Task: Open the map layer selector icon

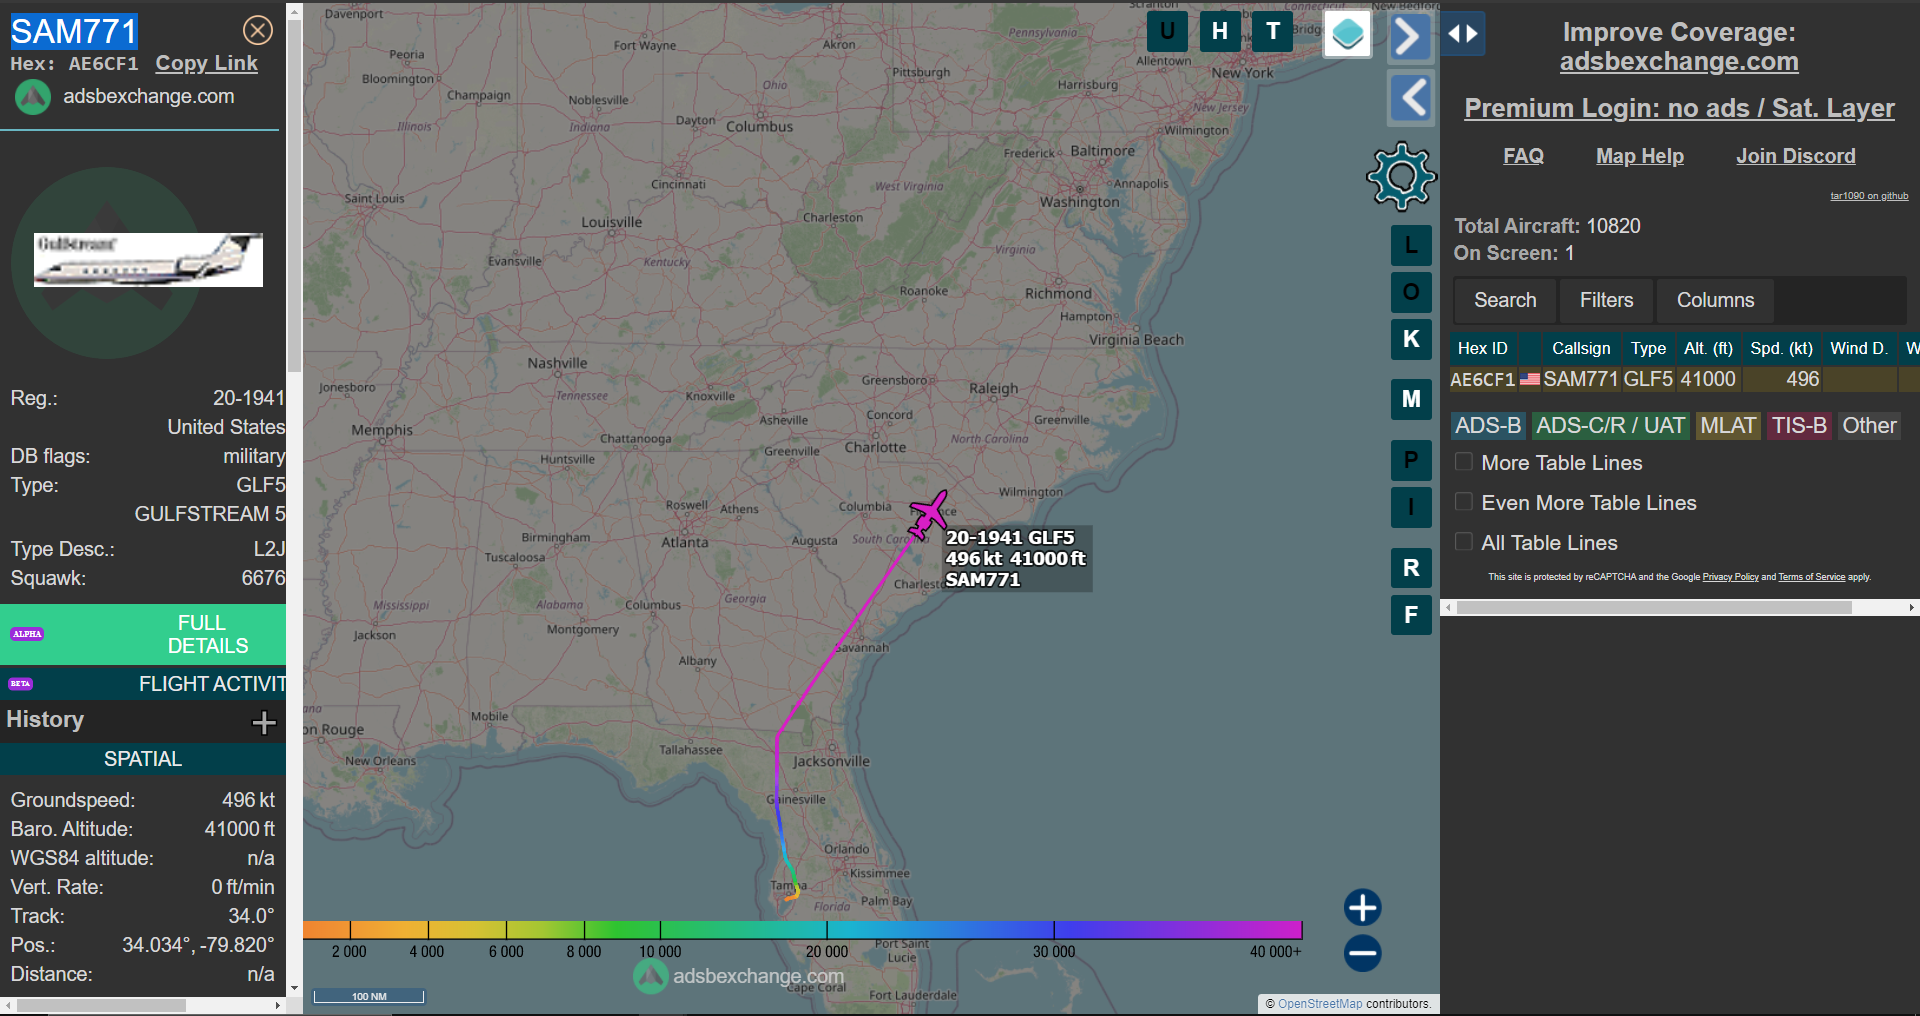Action: click(x=1347, y=34)
